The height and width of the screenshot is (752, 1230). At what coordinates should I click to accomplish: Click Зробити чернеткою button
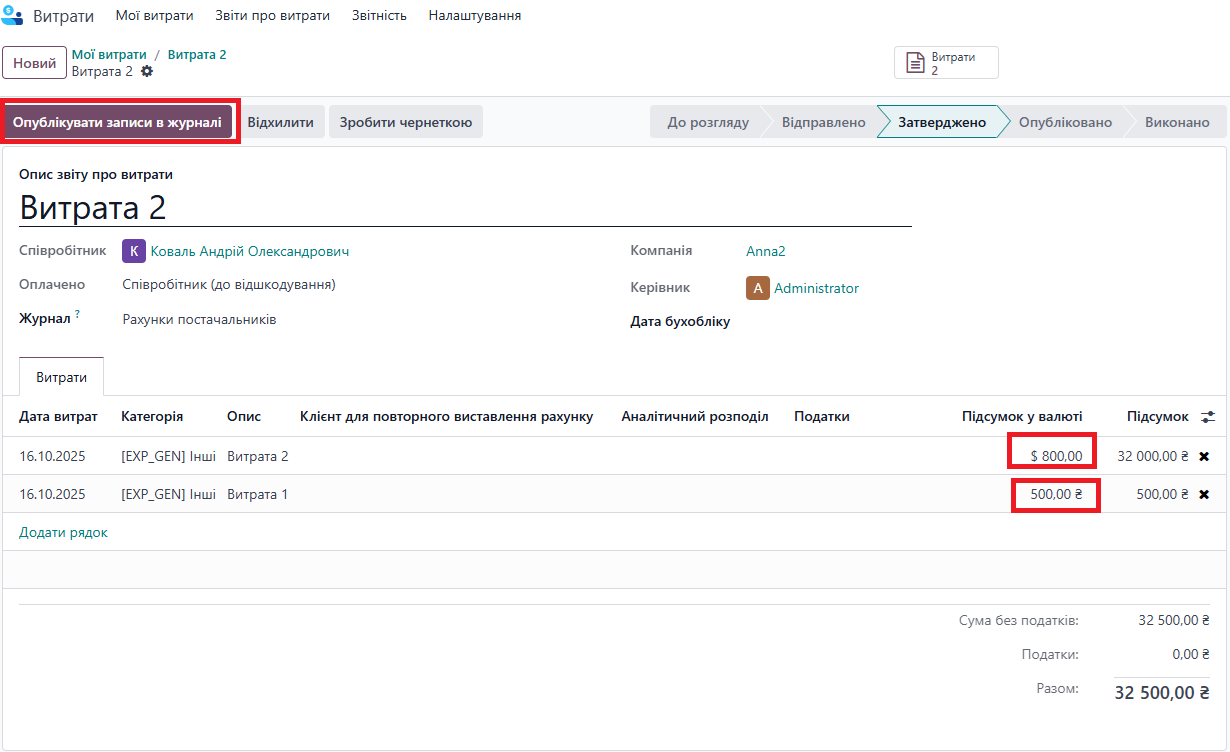tap(405, 122)
